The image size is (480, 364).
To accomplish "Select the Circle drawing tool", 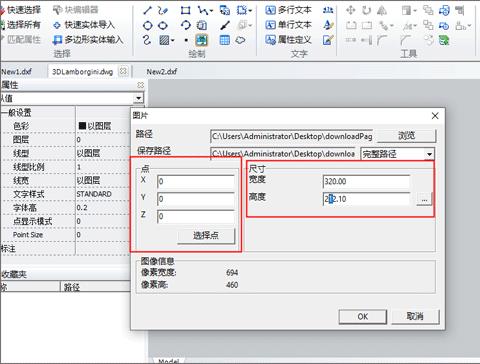I will click(147, 25).
